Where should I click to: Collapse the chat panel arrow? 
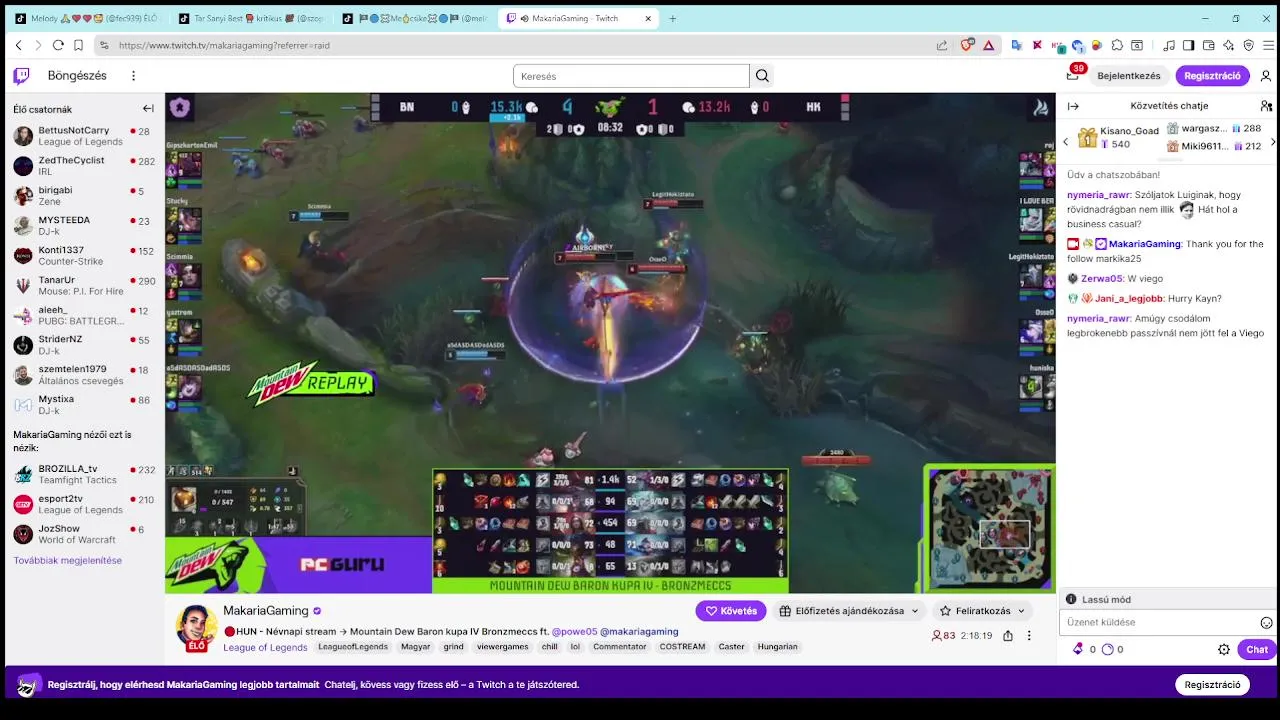1073,106
